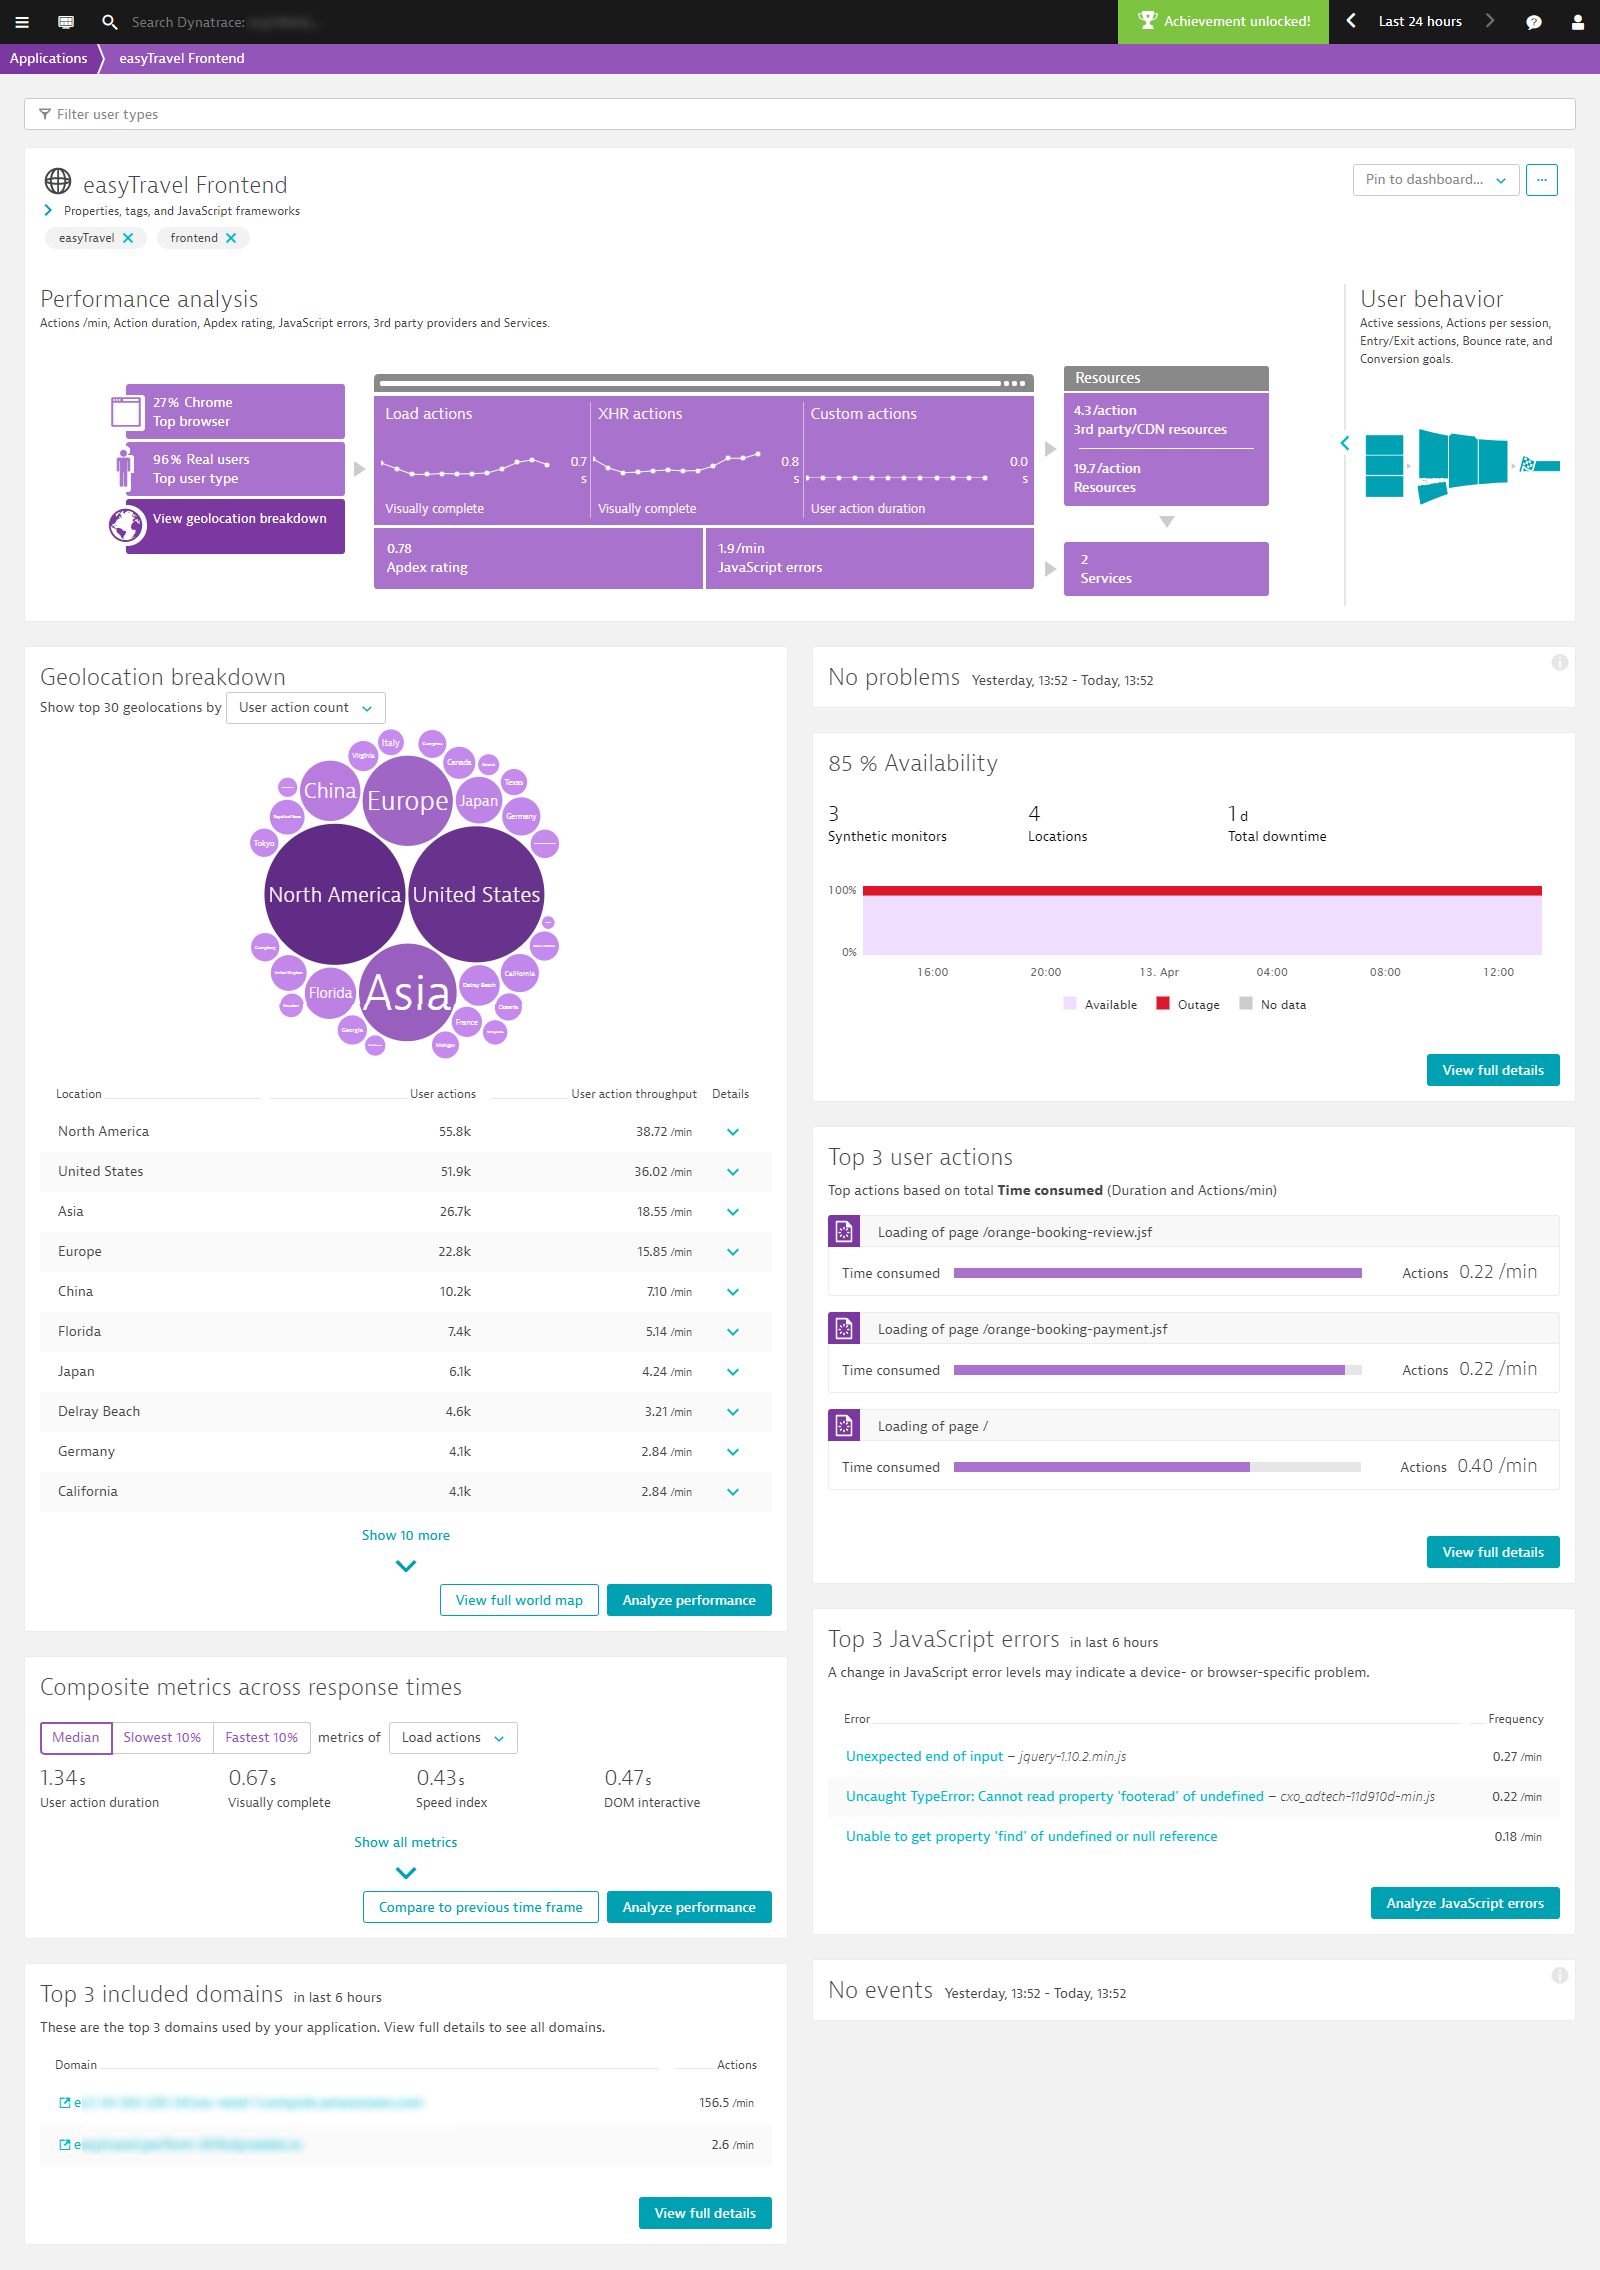1600x2270 pixels.
Task: Click the browser window icon beside Chrome
Action: (126, 411)
